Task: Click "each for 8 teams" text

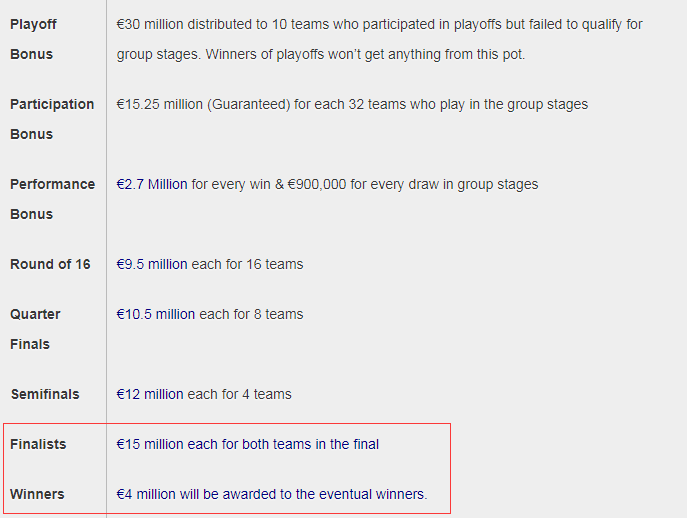Action: point(251,314)
